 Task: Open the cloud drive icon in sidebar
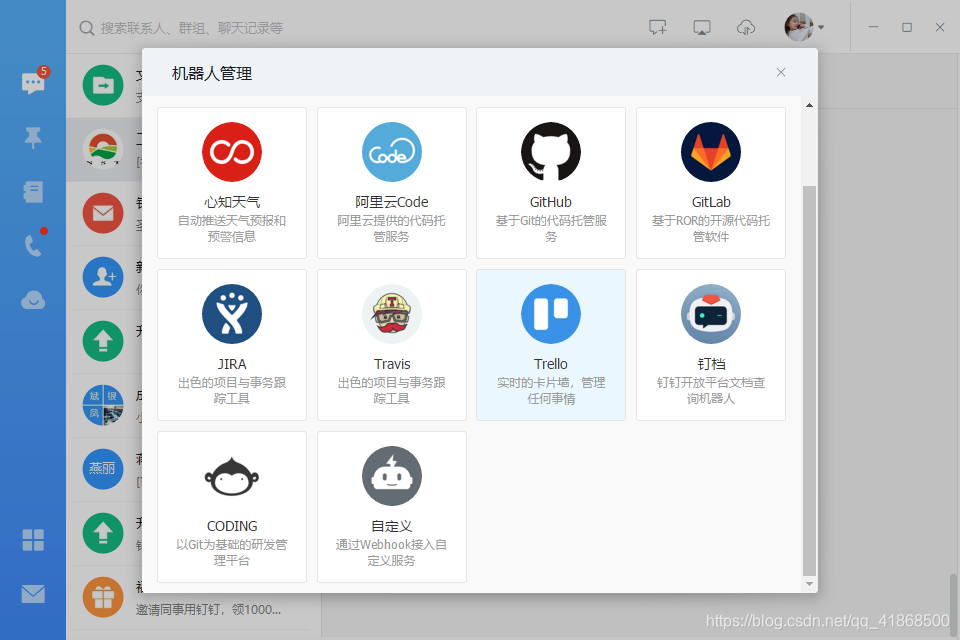click(x=33, y=300)
